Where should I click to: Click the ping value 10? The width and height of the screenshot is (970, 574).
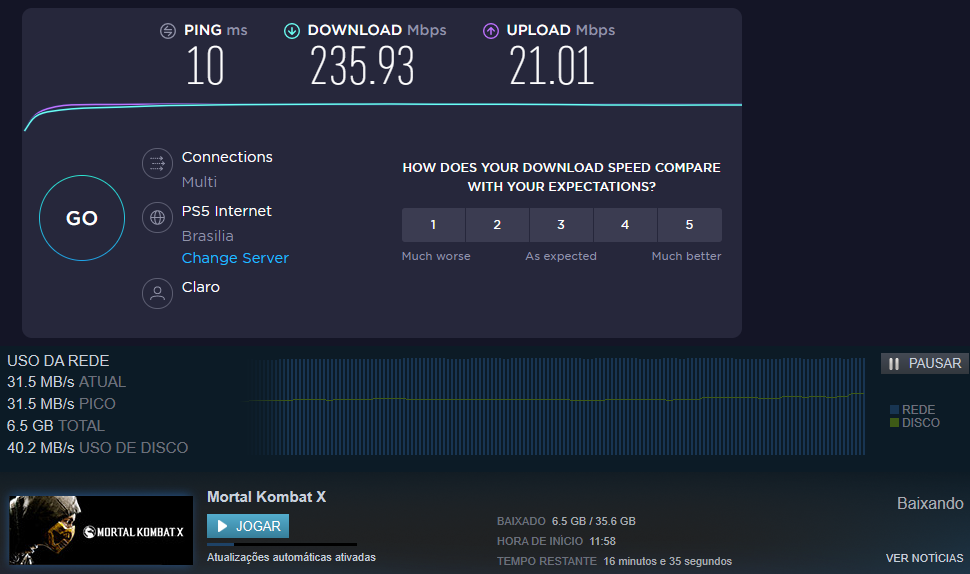pos(205,66)
